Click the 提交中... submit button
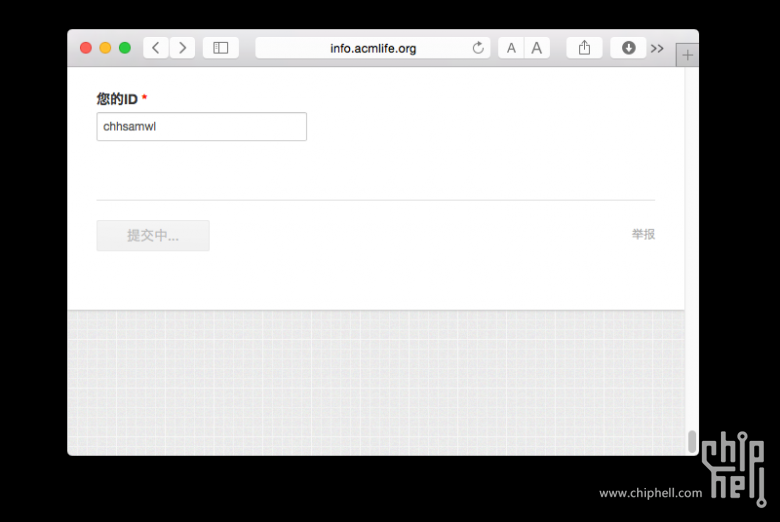 pyautogui.click(x=153, y=235)
